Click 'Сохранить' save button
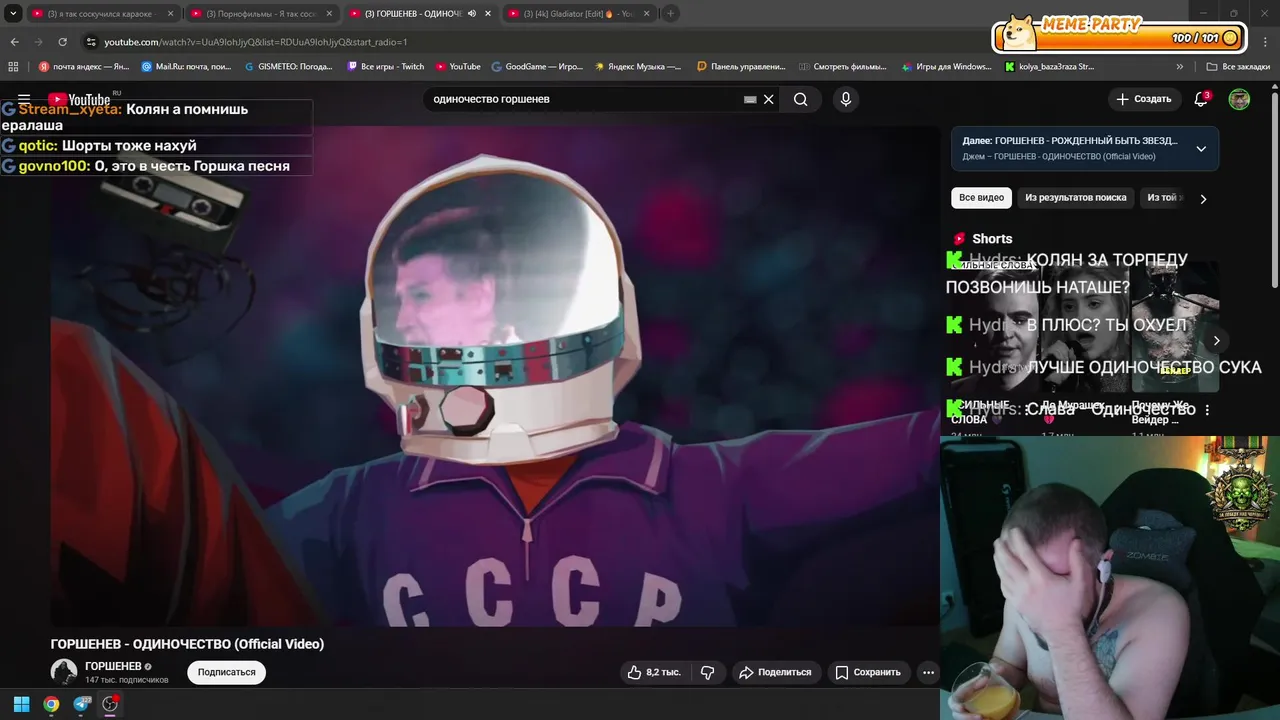The image size is (1280, 720). [868, 672]
